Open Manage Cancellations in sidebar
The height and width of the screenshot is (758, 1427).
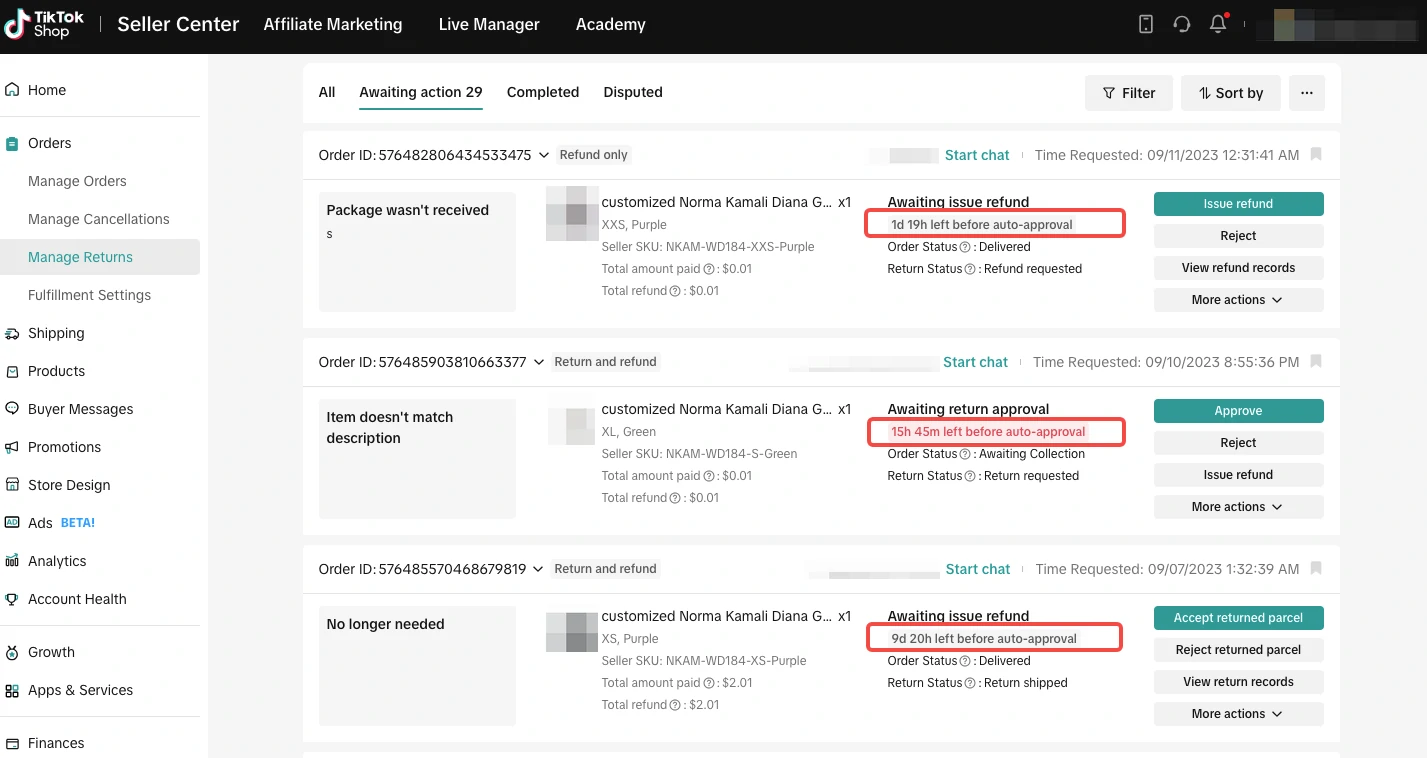pos(98,219)
